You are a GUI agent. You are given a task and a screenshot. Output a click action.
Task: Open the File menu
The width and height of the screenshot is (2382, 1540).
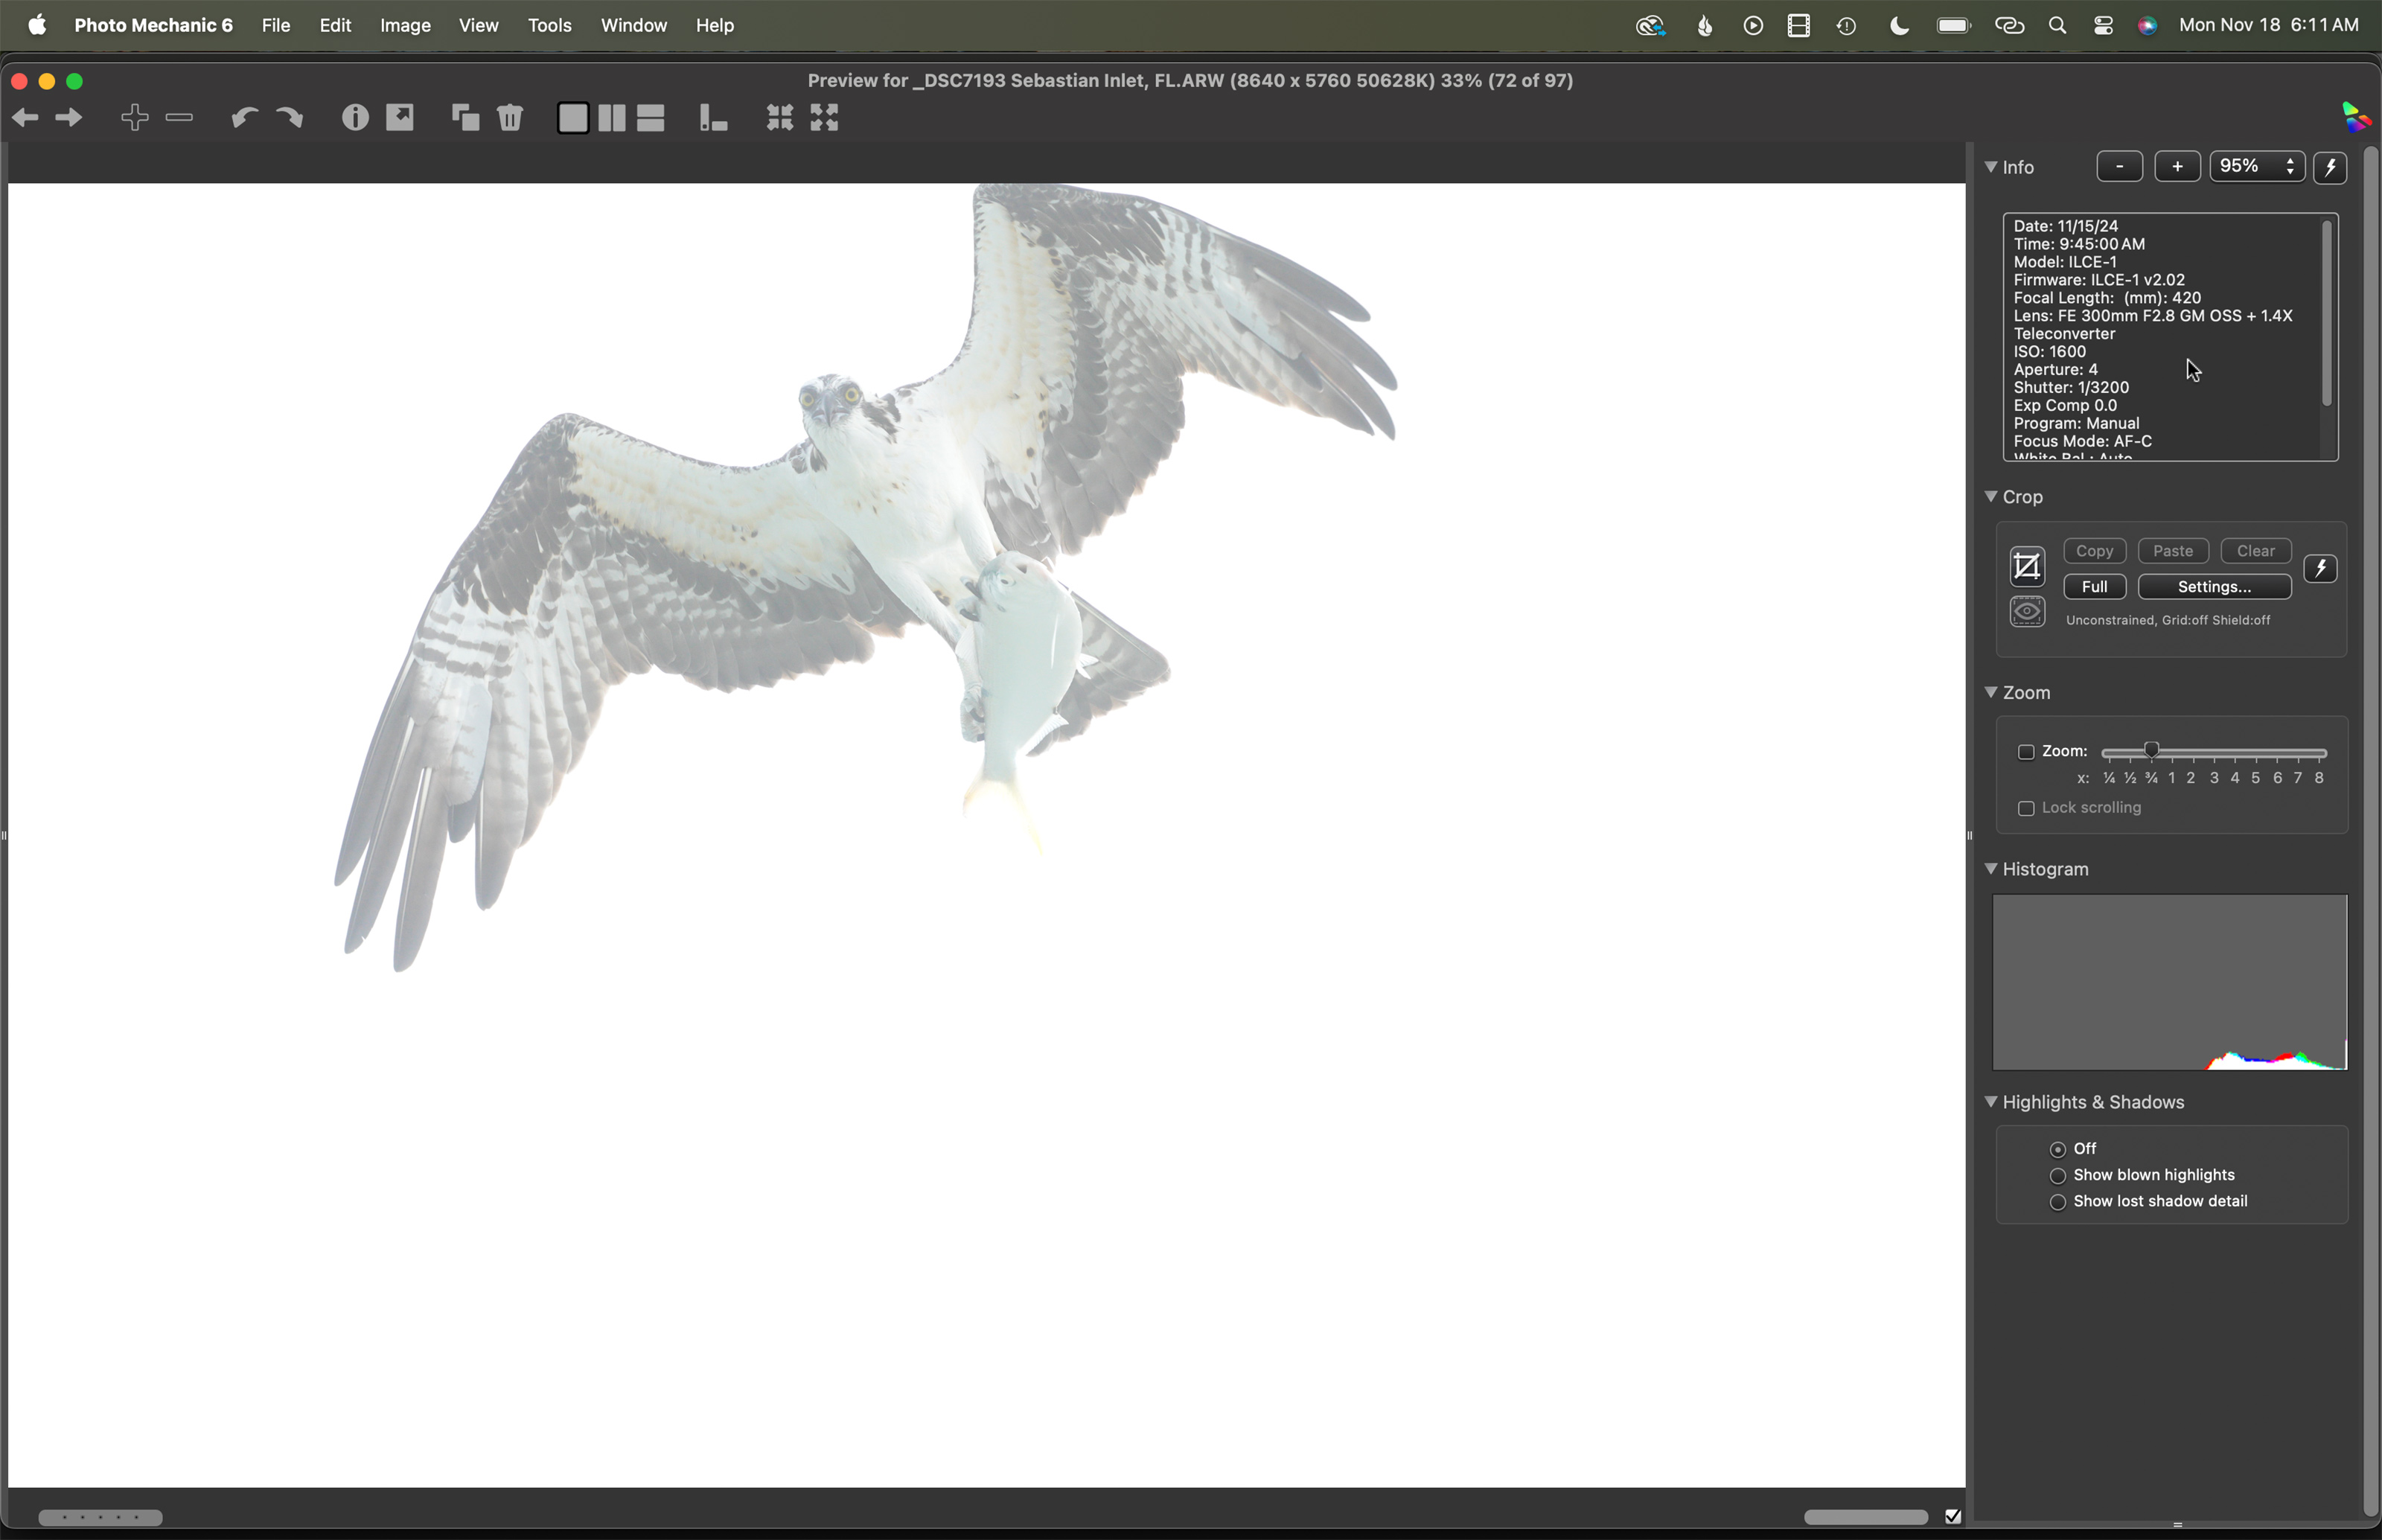coord(276,26)
